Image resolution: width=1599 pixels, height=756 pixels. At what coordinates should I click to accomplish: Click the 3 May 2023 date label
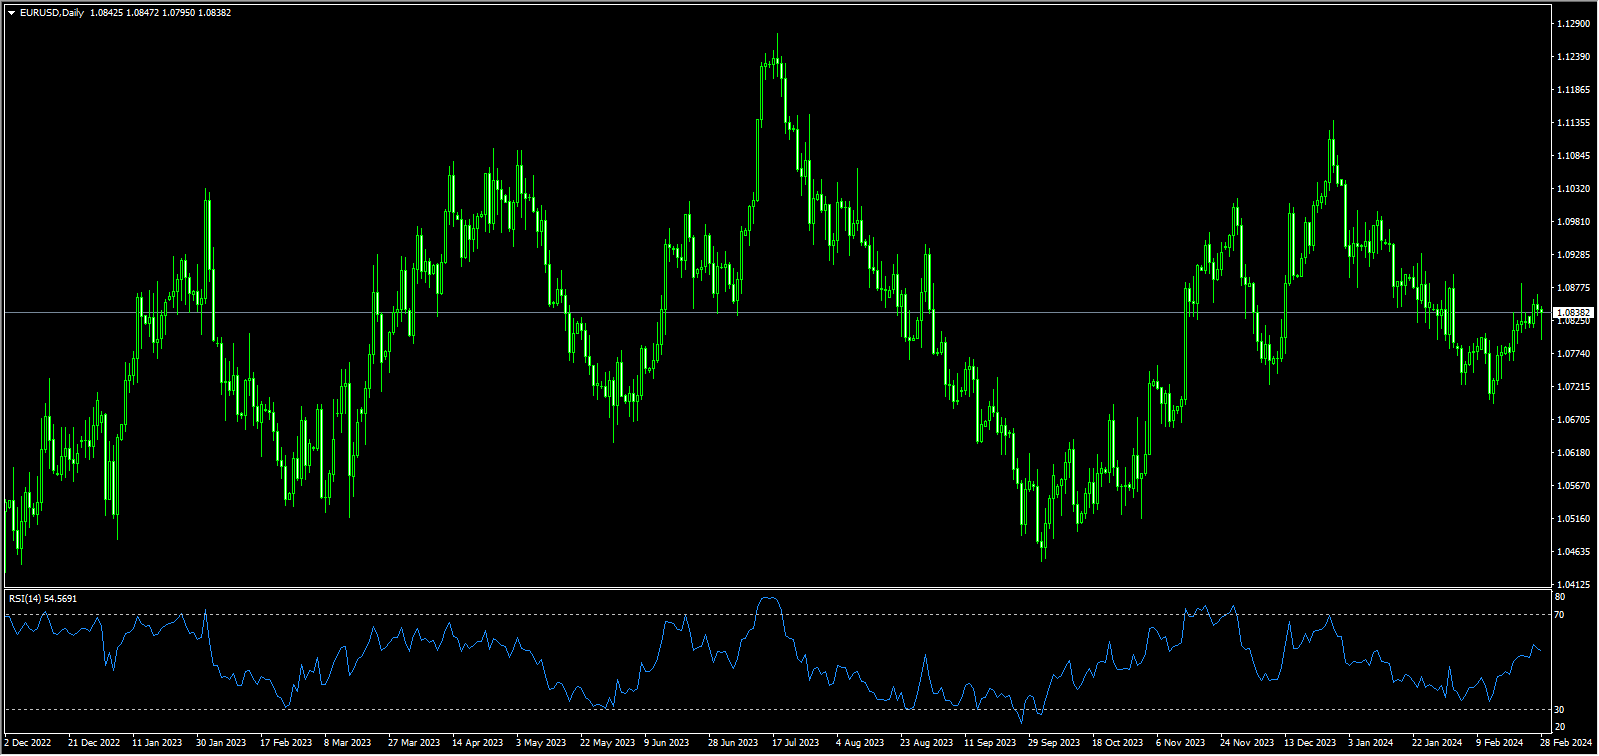[x=541, y=743]
